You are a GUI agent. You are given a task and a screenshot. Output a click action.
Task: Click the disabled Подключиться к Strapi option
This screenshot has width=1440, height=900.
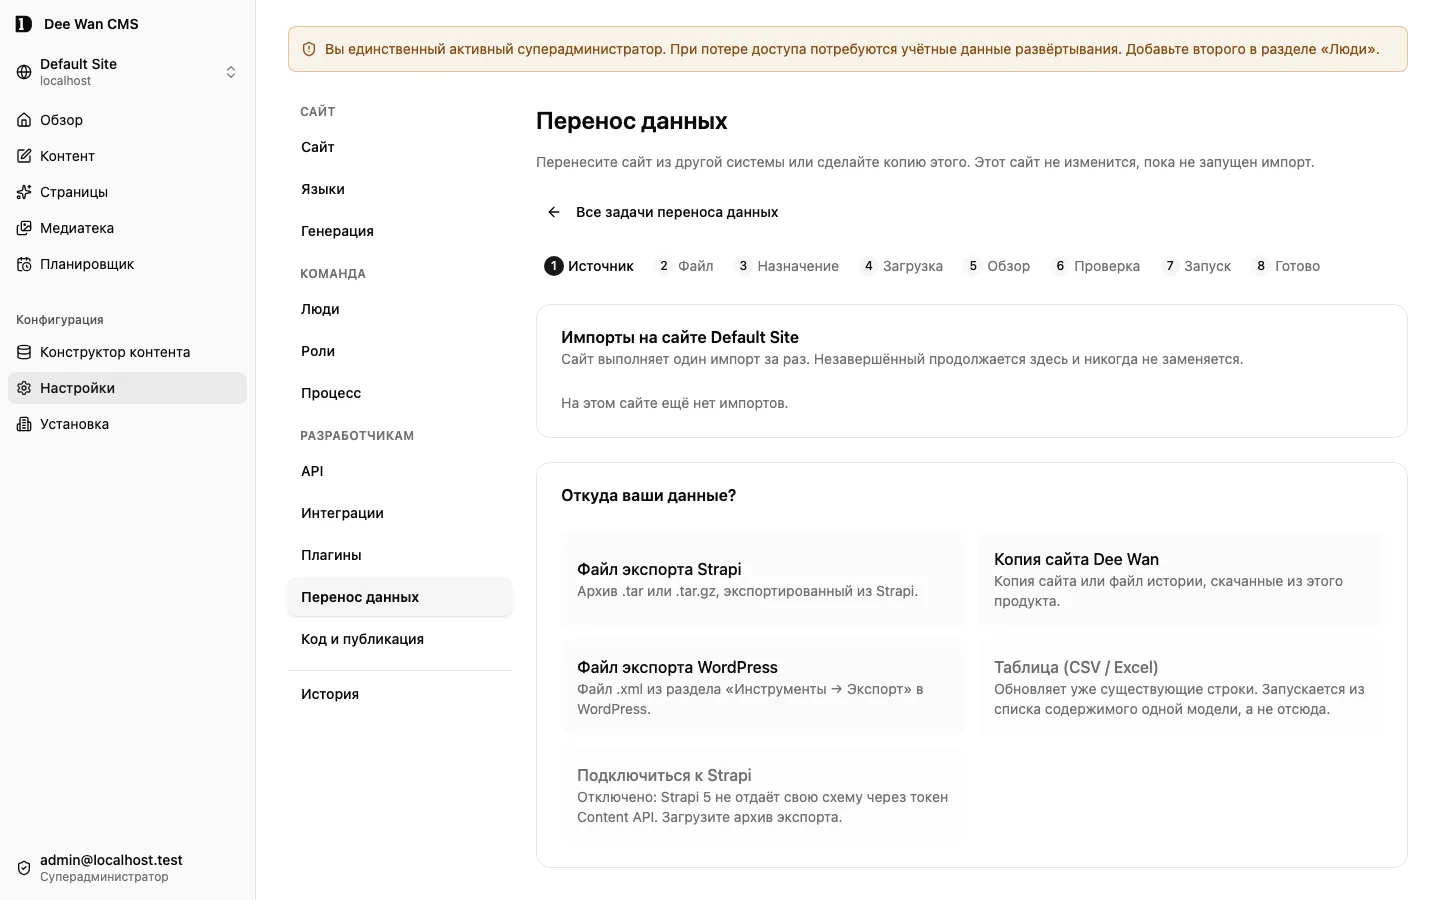(x=763, y=796)
